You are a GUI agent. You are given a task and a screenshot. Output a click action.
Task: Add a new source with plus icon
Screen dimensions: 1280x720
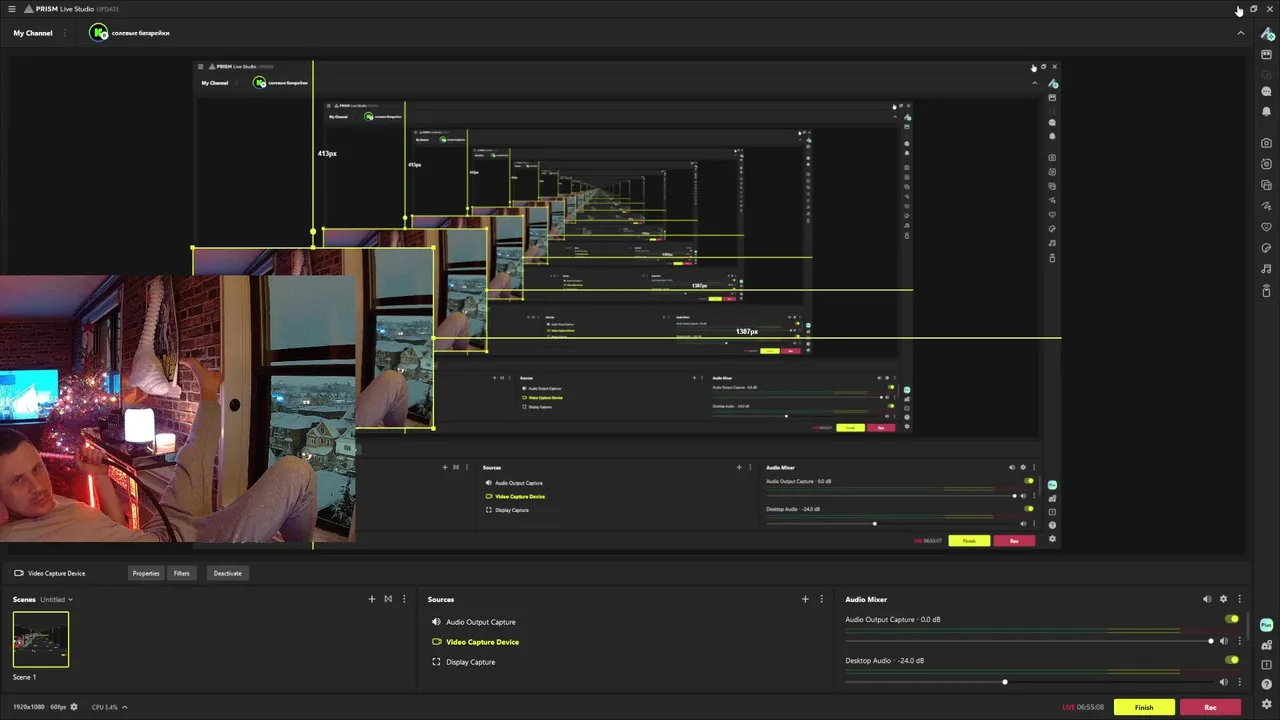pyautogui.click(x=805, y=599)
